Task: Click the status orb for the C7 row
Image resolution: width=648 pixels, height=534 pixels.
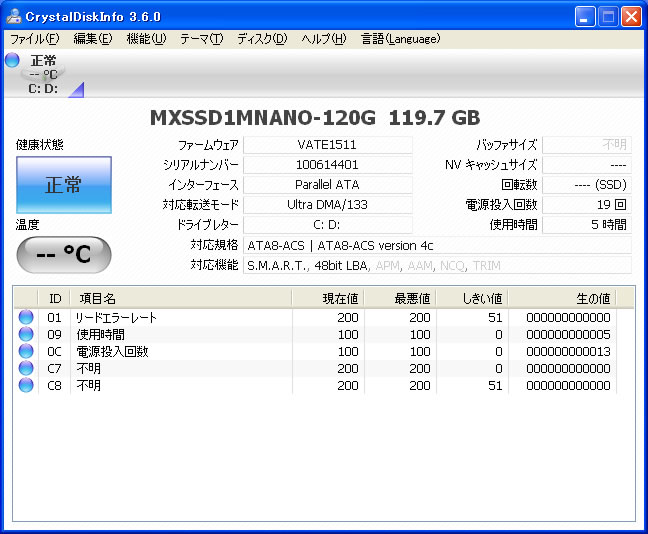Action: [x=26, y=368]
